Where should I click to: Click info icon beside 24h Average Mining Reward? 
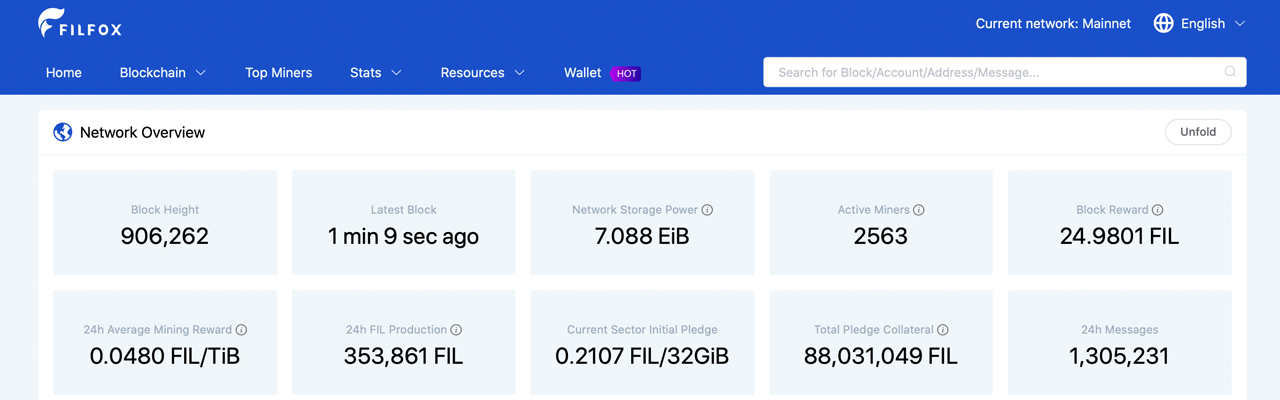tap(242, 330)
